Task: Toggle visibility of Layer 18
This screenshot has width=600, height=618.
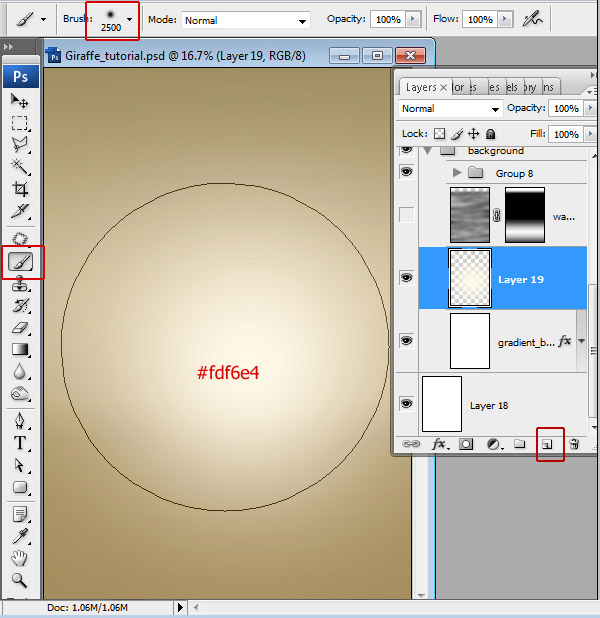Action: 406,403
